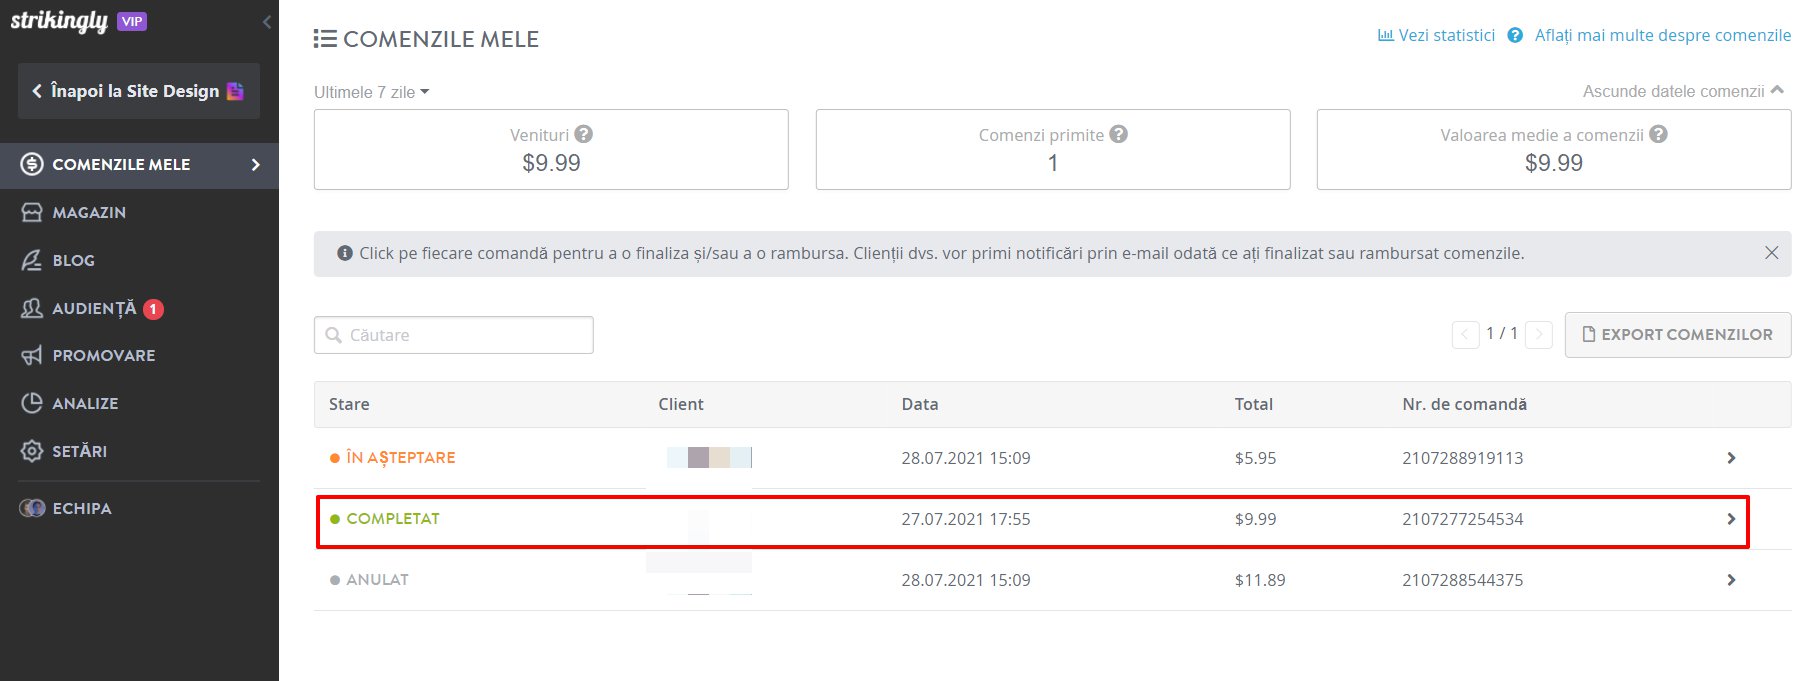
Task: Dismiss the info banner with the X
Action: pyautogui.click(x=1771, y=253)
